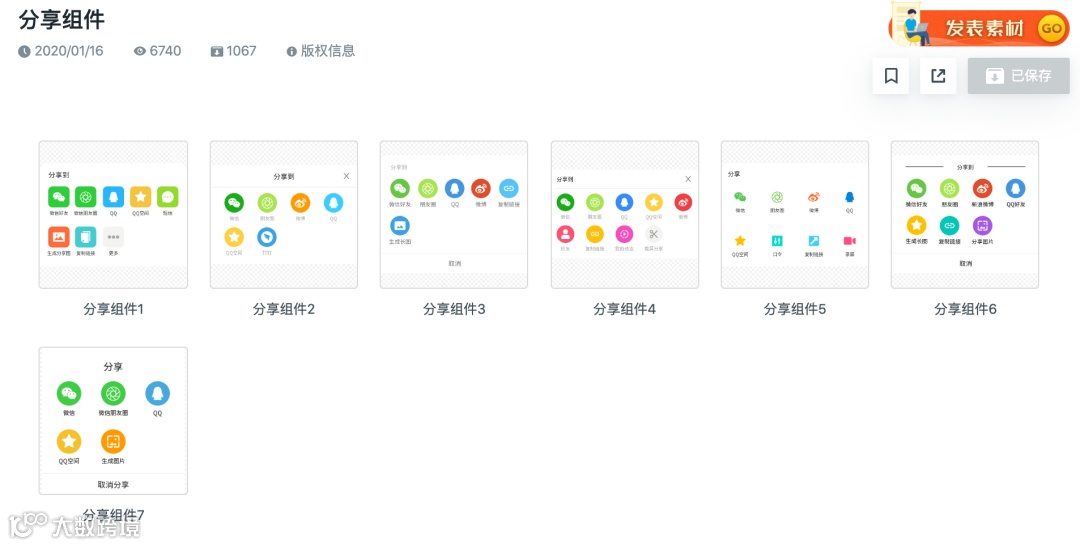
Task: Click 取消 in 分享组件3
Action: point(454,264)
